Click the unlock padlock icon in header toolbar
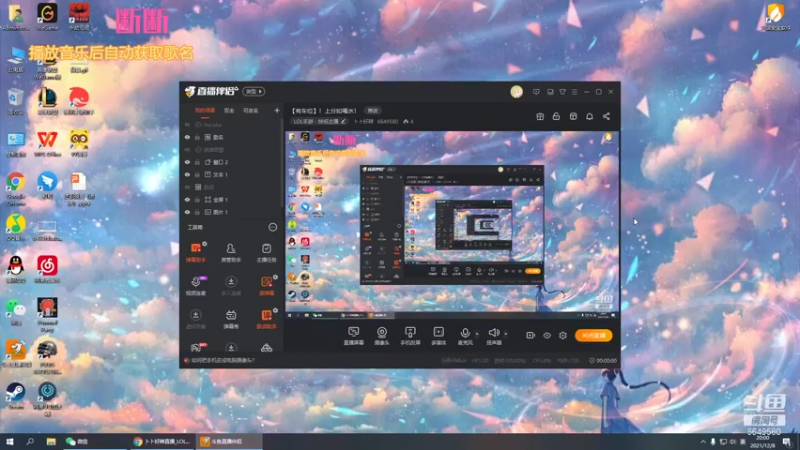 pos(556,116)
